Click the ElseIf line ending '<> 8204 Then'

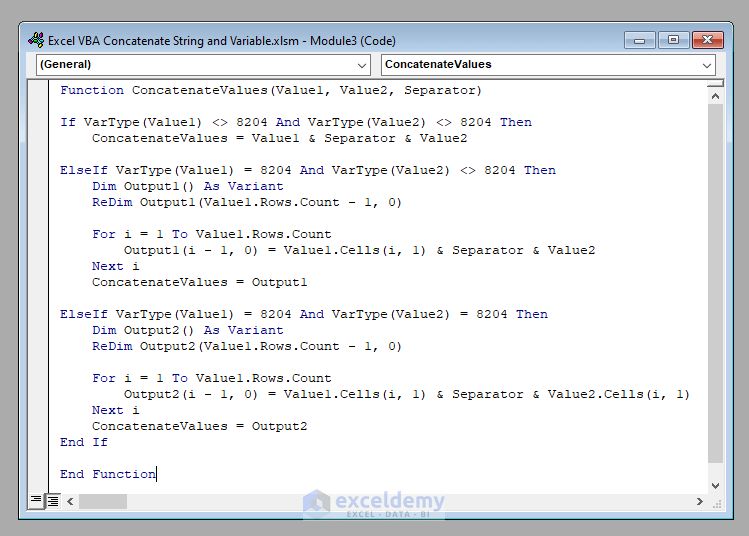[308, 170]
